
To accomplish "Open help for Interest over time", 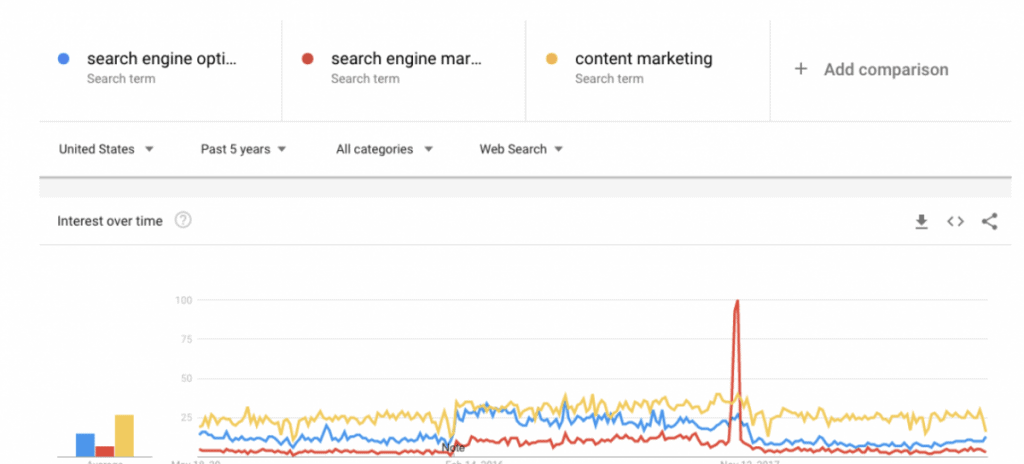I will tap(184, 221).
